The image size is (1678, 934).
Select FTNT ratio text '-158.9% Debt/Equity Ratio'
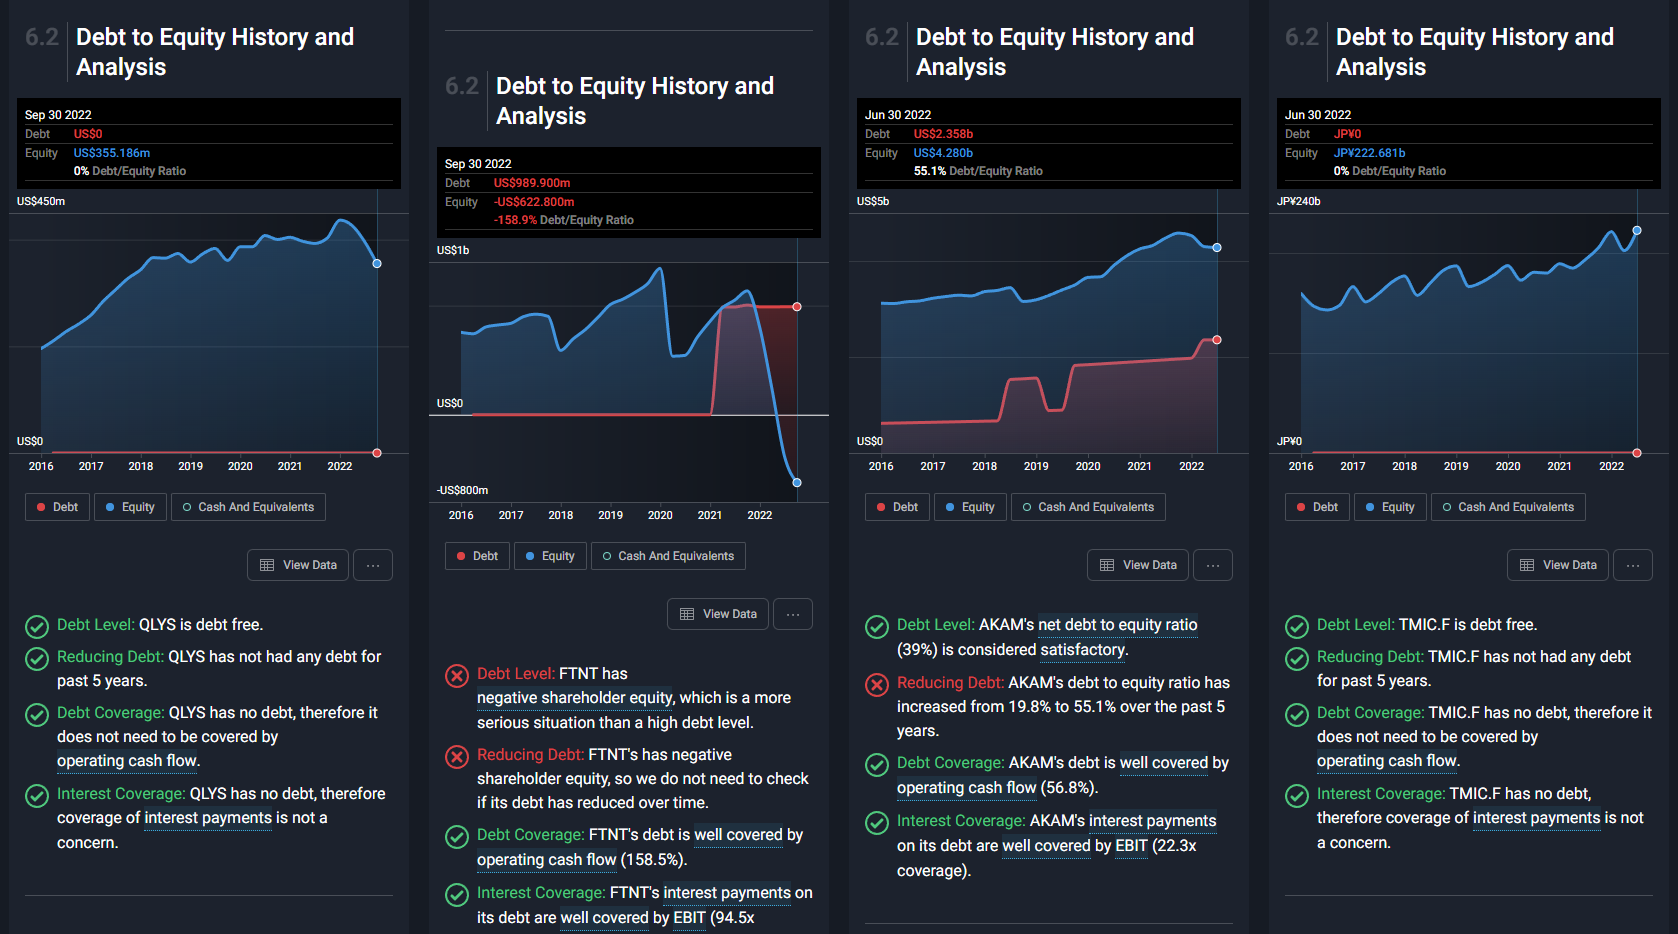(564, 220)
